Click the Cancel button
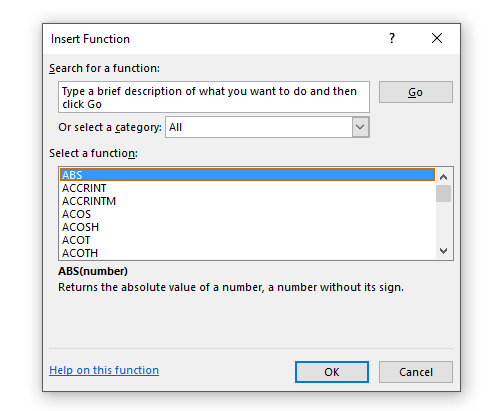Screen dimensions: 491x411 pos(416,372)
